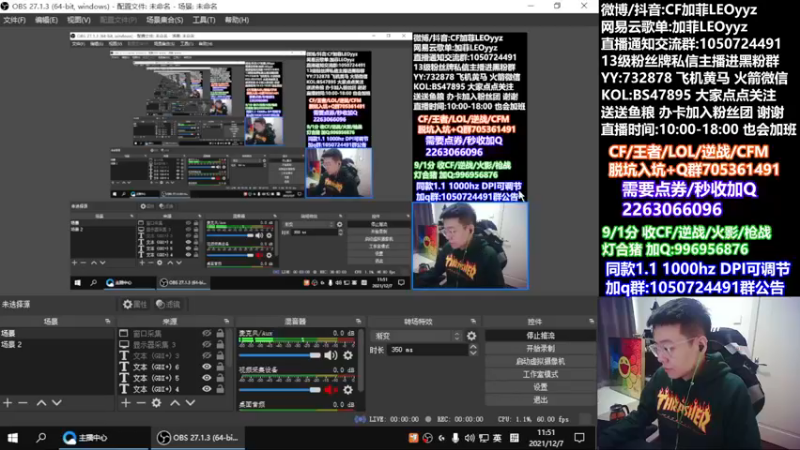The width and height of the screenshot is (800, 450).
Task: Open taskbar search magnifier
Action: tap(41, 438)
